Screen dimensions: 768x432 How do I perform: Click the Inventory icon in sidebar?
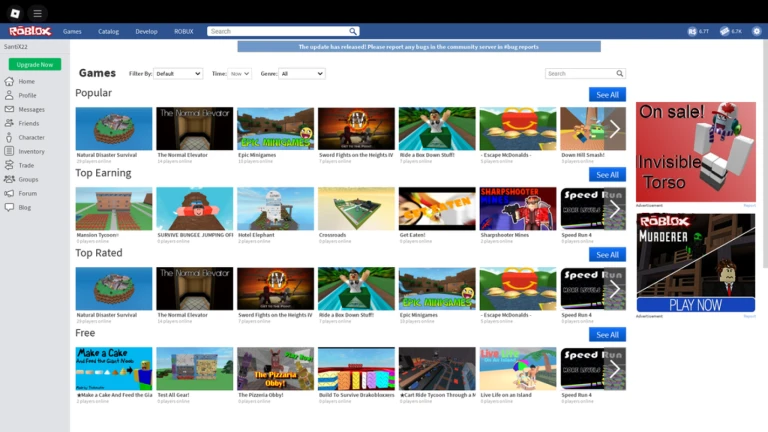pos(10,151)
